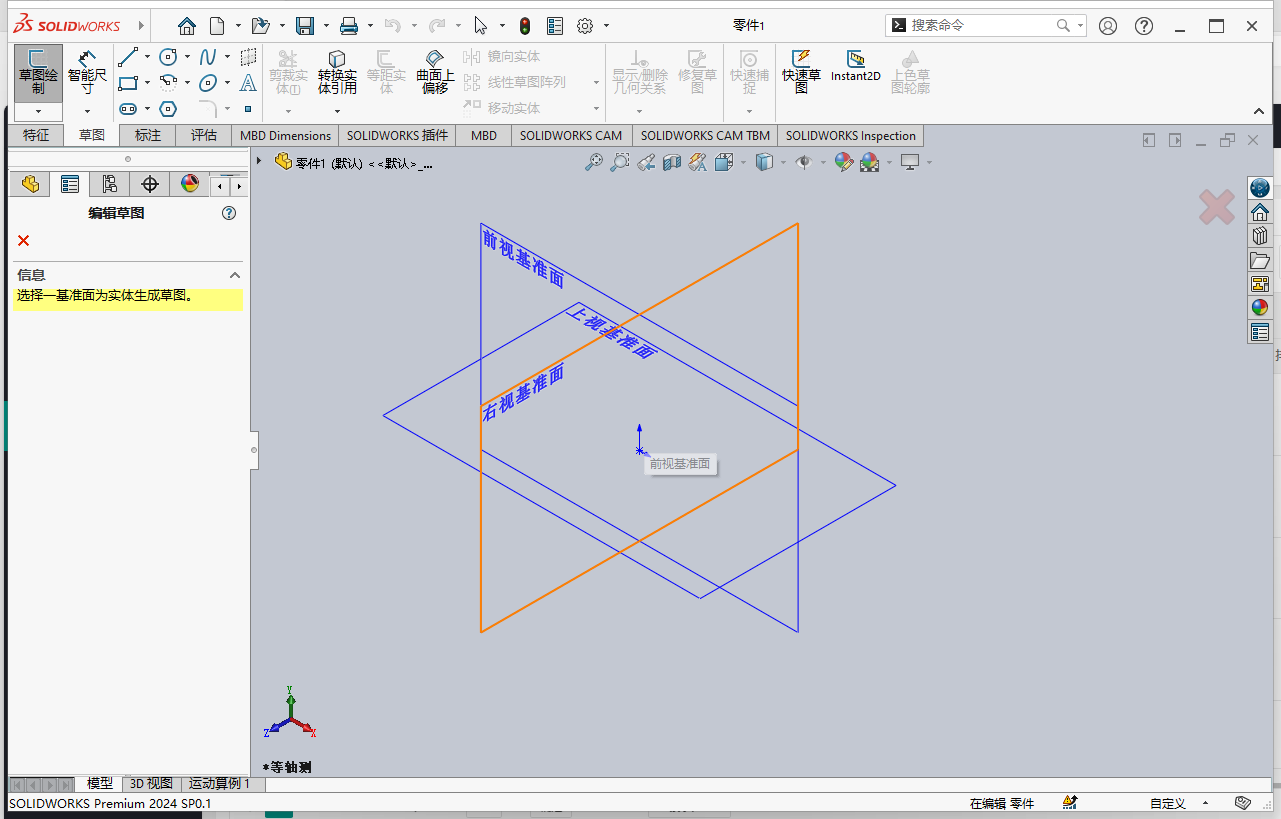
Task: Toggle Hide/Show Items eye icon
Action: (805, 163)
